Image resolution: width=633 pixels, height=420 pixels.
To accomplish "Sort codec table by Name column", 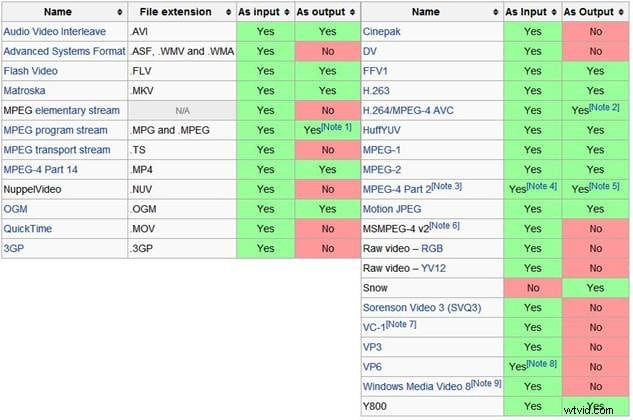I will (x=492, y=12).
